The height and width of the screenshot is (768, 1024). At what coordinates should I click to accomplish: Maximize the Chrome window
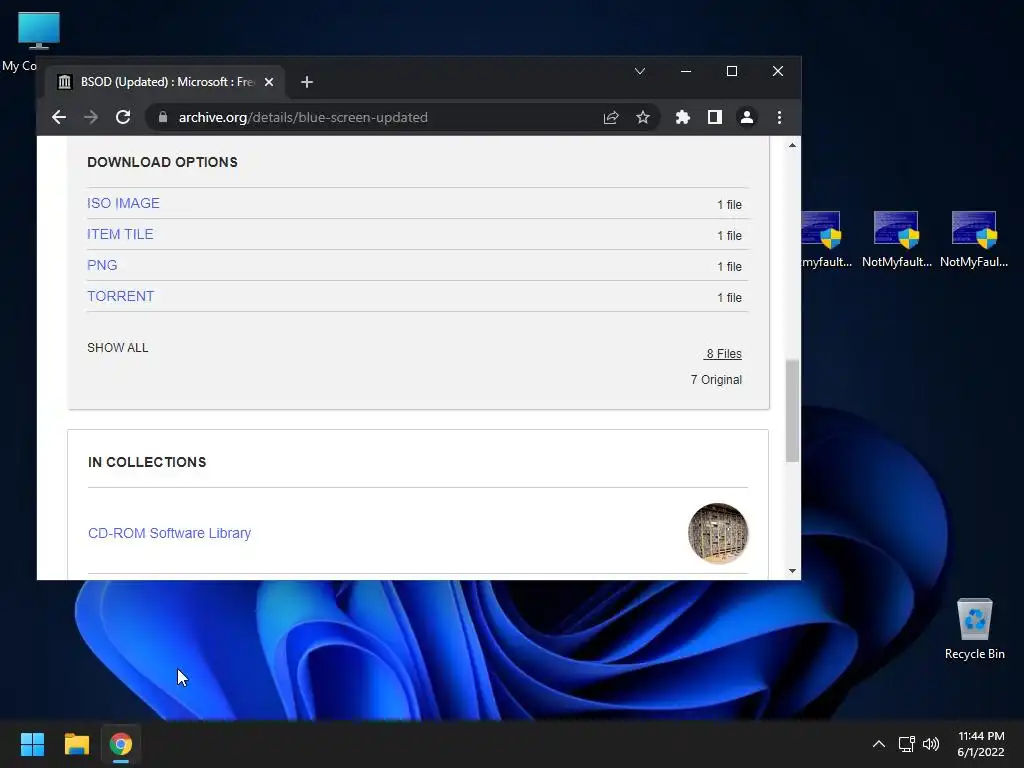point(731,71)
